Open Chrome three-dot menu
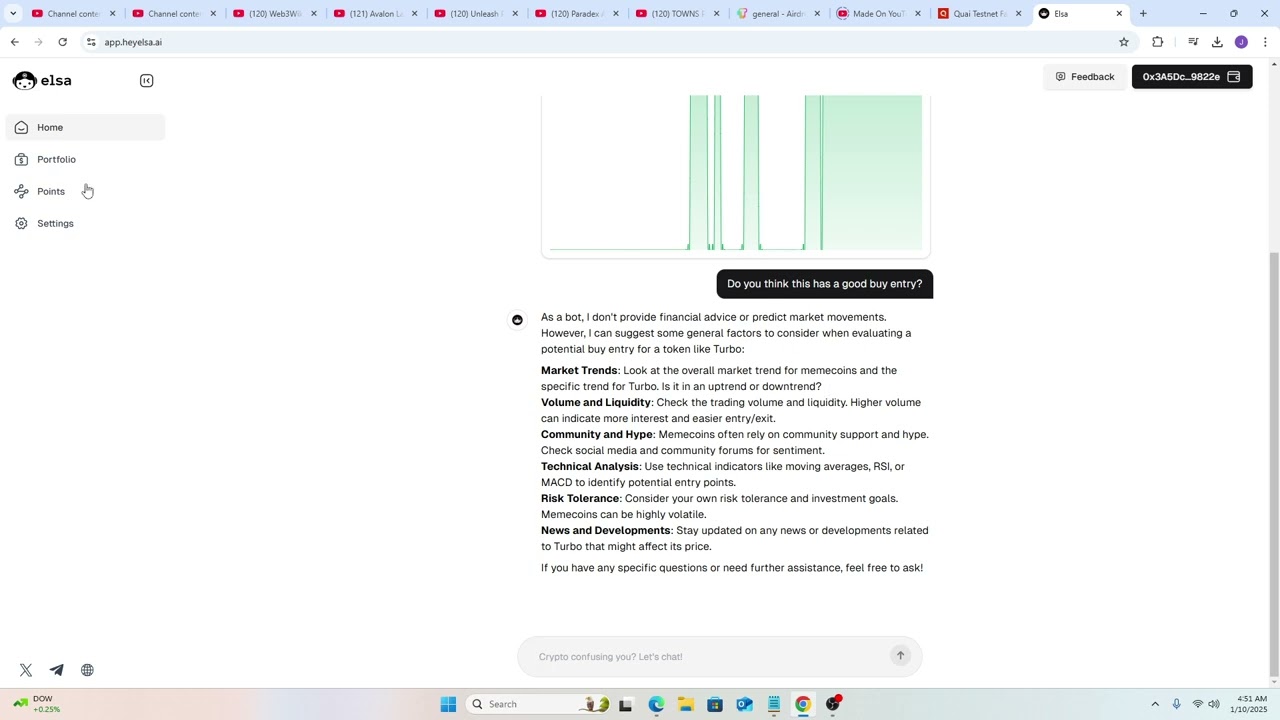Viewport: 1280px width, 720px height. 1265,42
